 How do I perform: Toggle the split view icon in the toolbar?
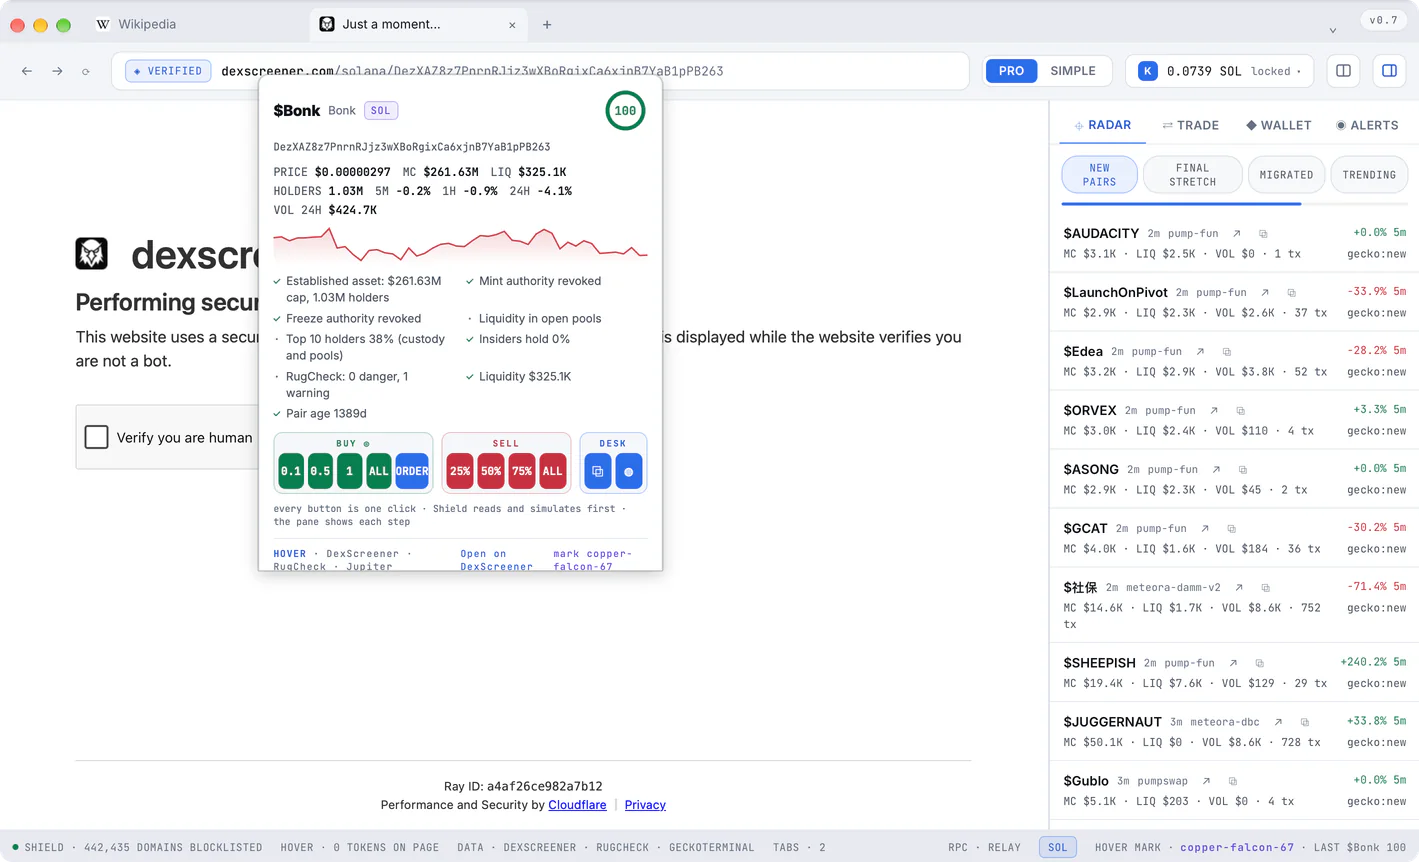coord(1343,71)
